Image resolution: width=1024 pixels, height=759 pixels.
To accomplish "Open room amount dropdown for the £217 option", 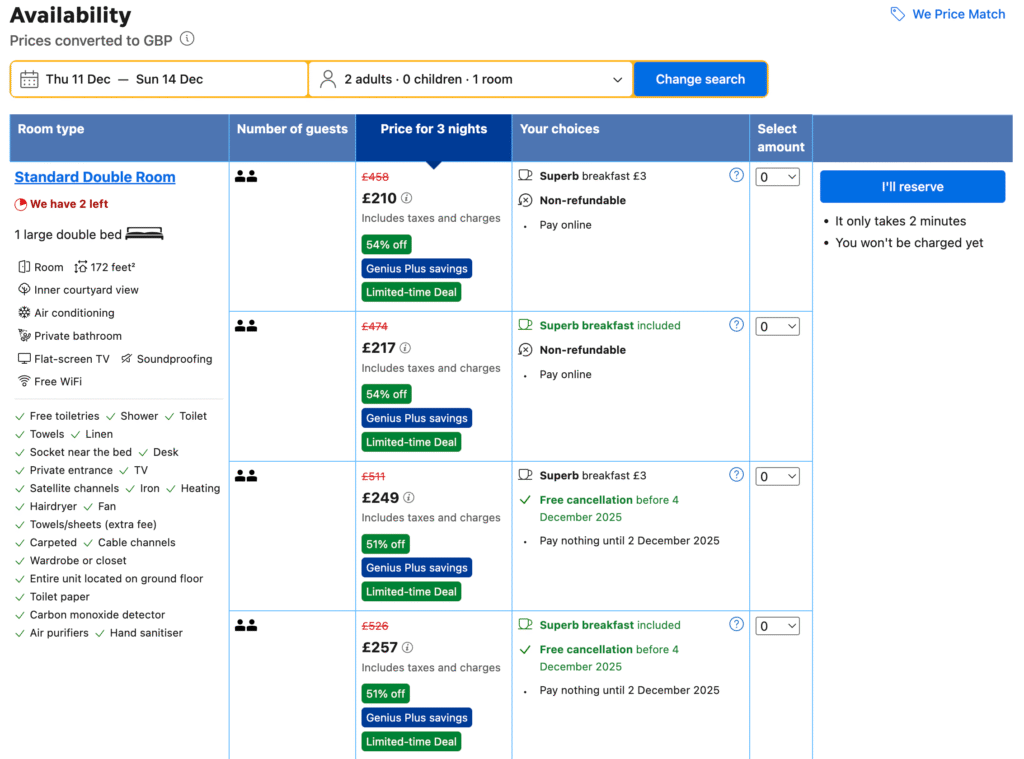I will pos(777,327).
